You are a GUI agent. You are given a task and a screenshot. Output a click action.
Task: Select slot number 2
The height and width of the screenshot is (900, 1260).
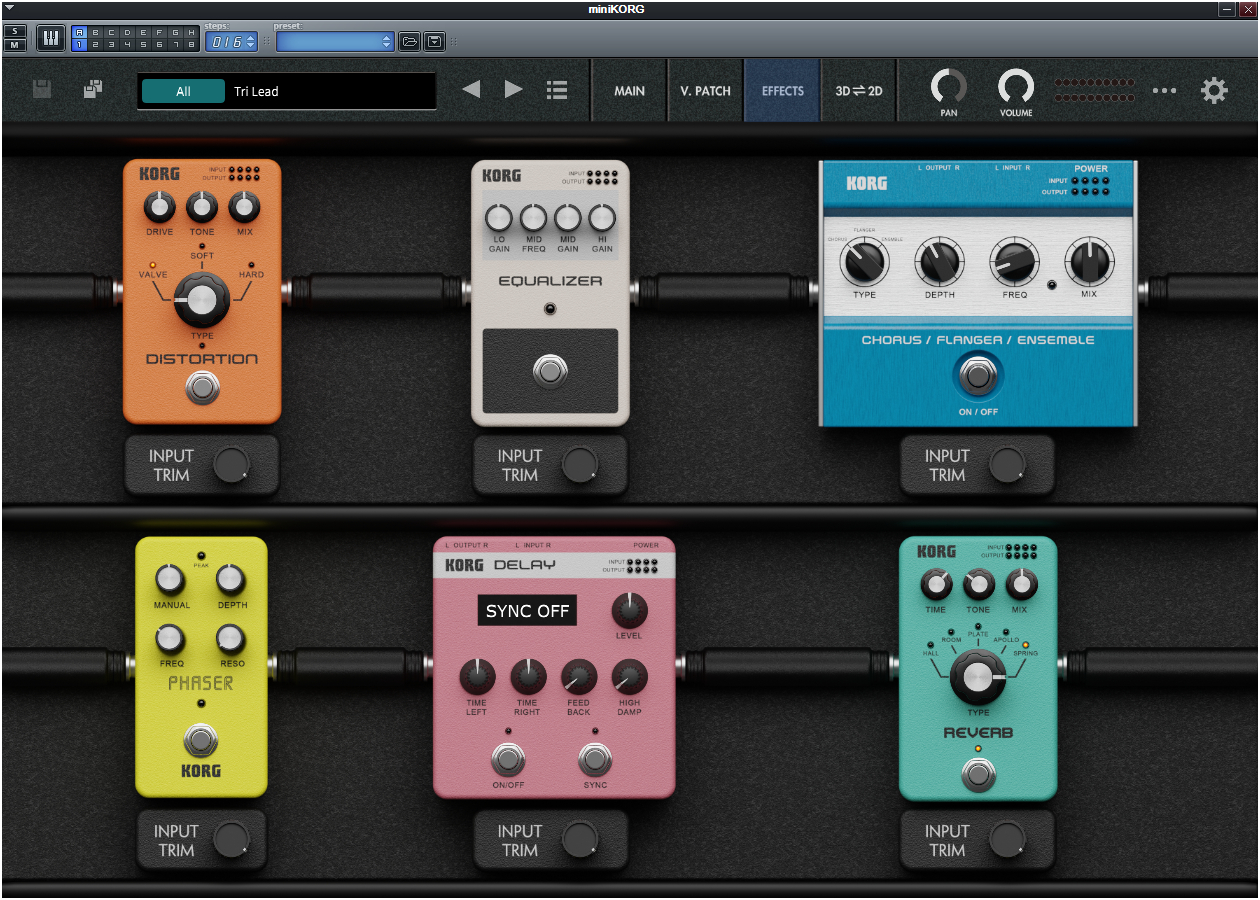coord(95,45)
